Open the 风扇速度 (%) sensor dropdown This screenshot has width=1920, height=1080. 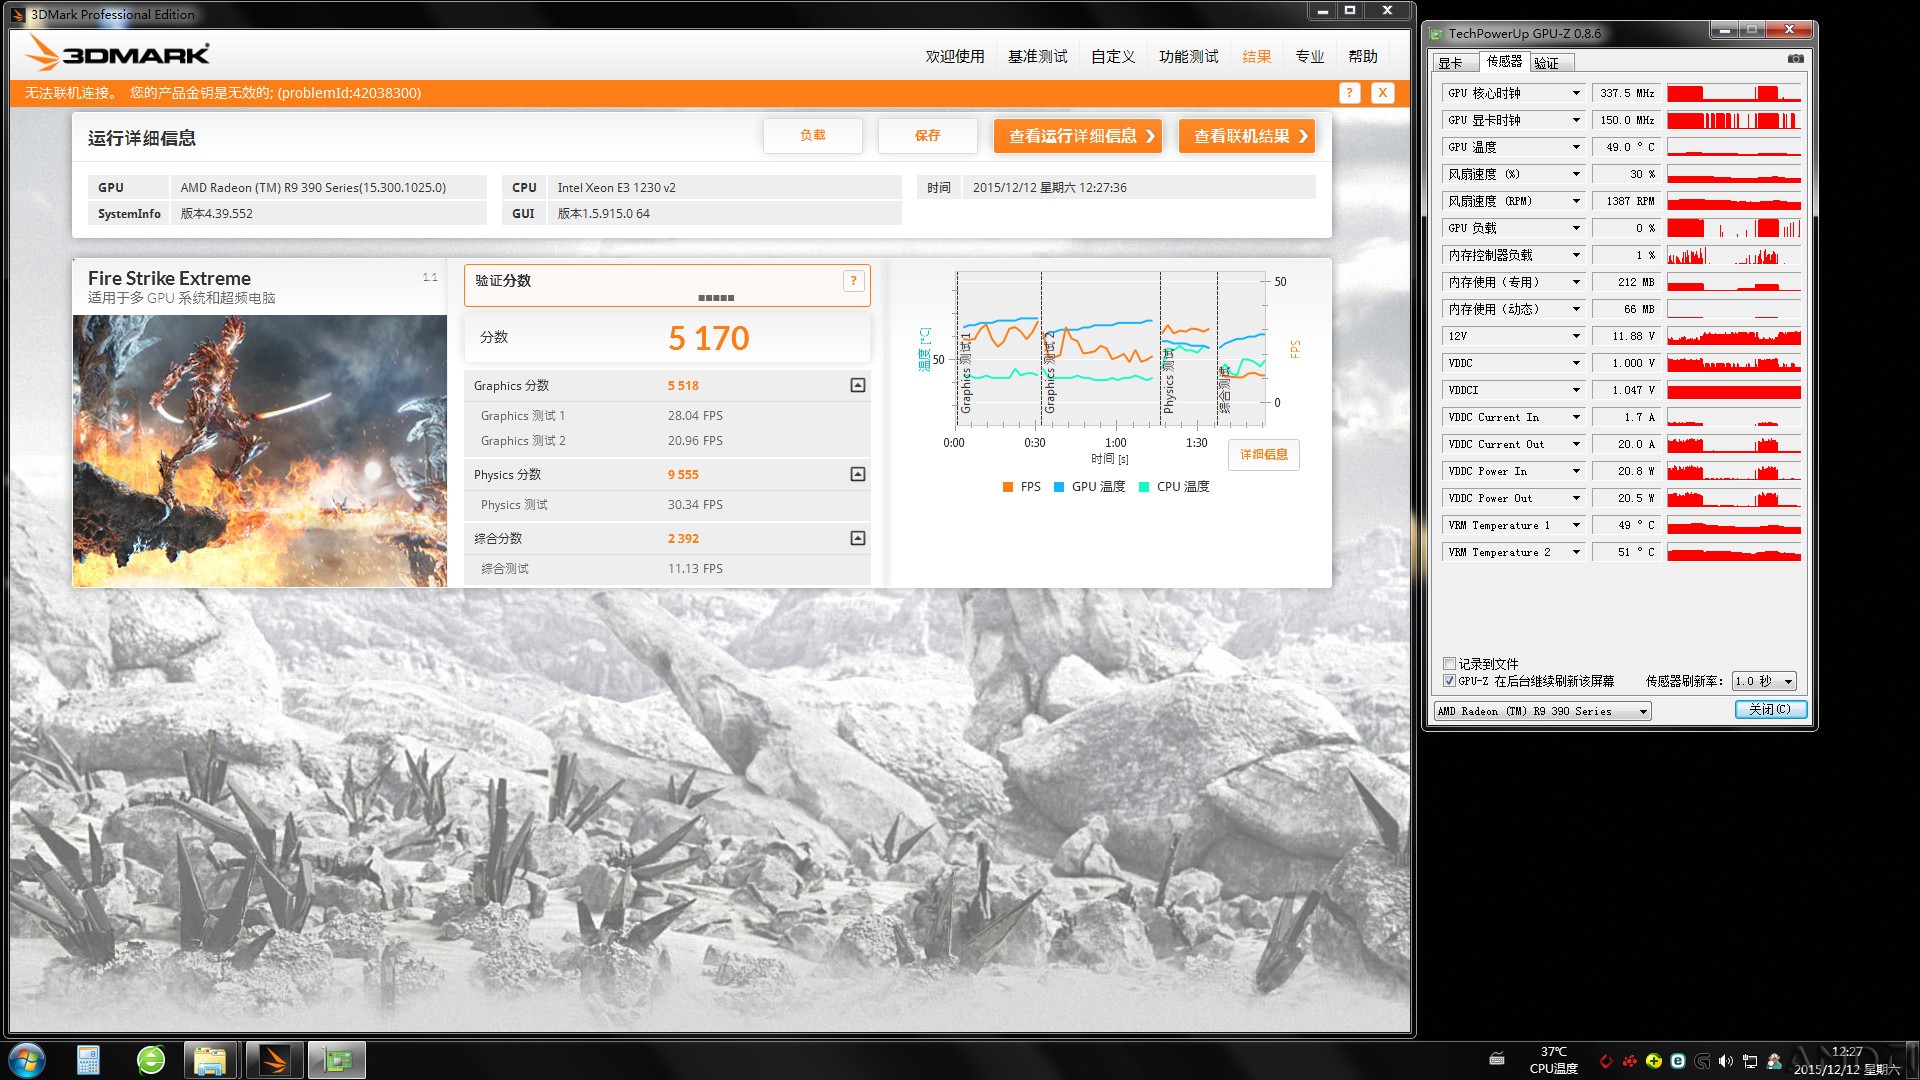coord(1576,174)
